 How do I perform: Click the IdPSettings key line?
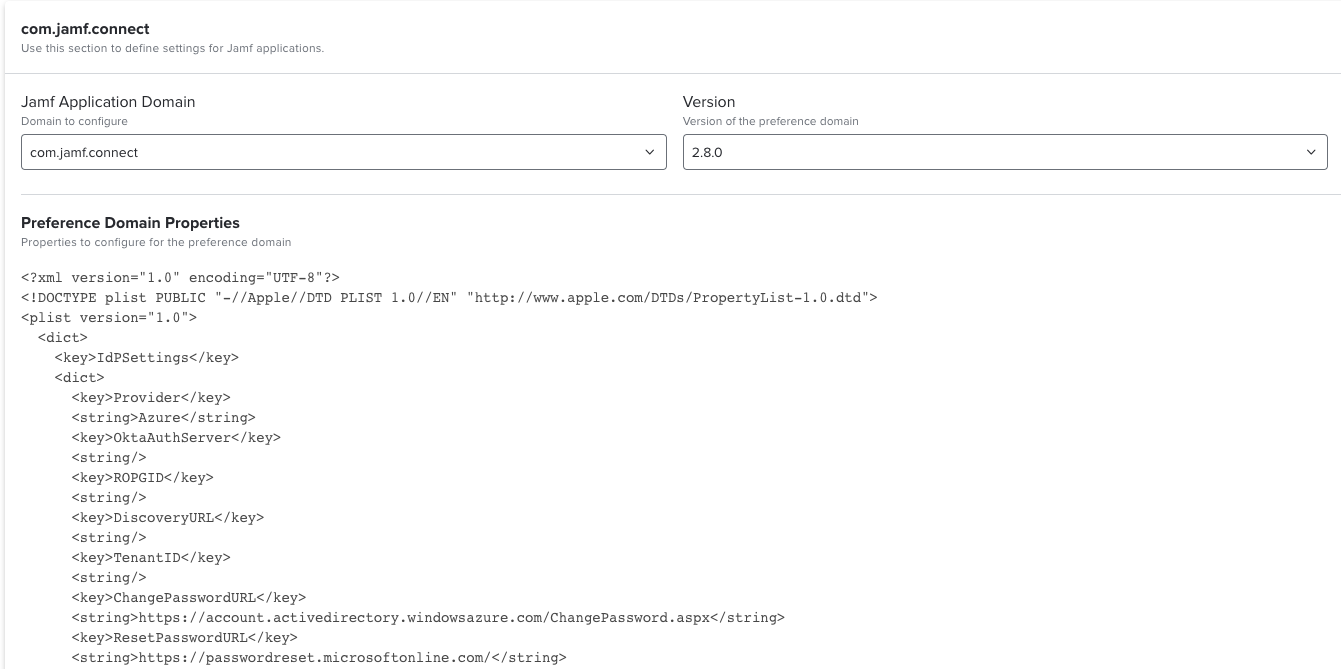(x=147, y=357)
